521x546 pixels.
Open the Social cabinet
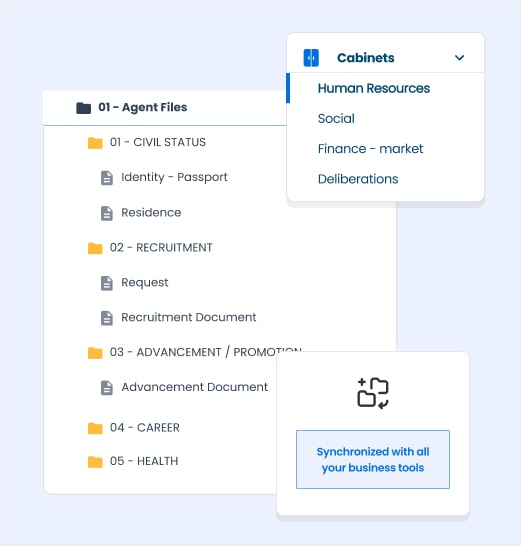[x=336, y=118]
